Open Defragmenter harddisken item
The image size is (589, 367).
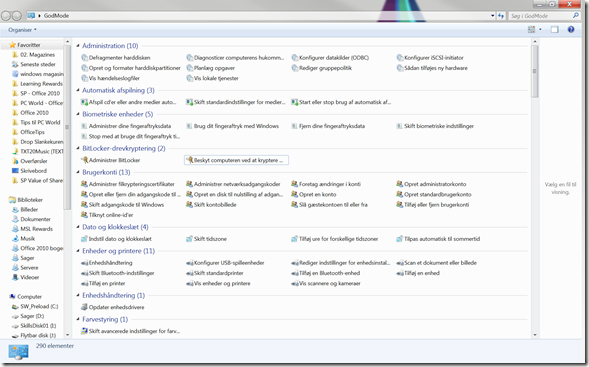[x=116, y=57]
